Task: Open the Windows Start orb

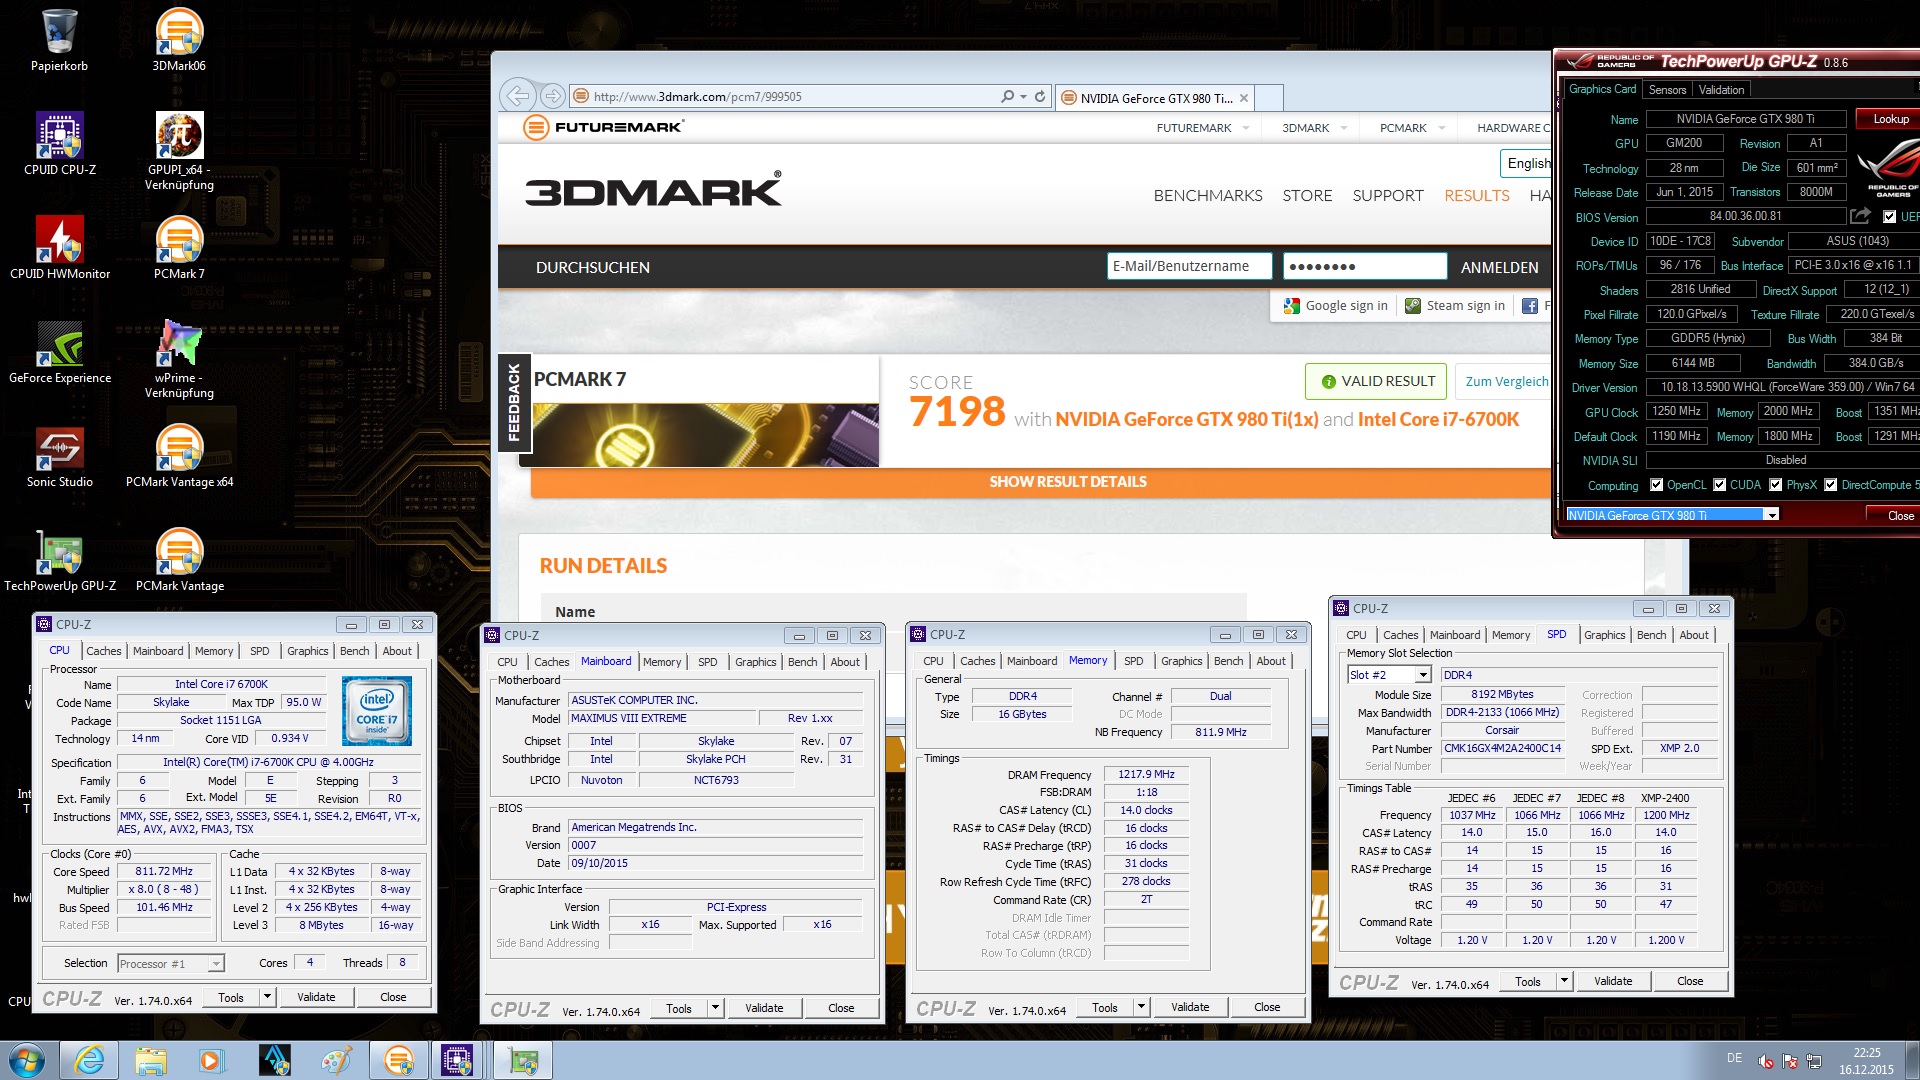Action: pyautogui.click(x=27, y=1060)
